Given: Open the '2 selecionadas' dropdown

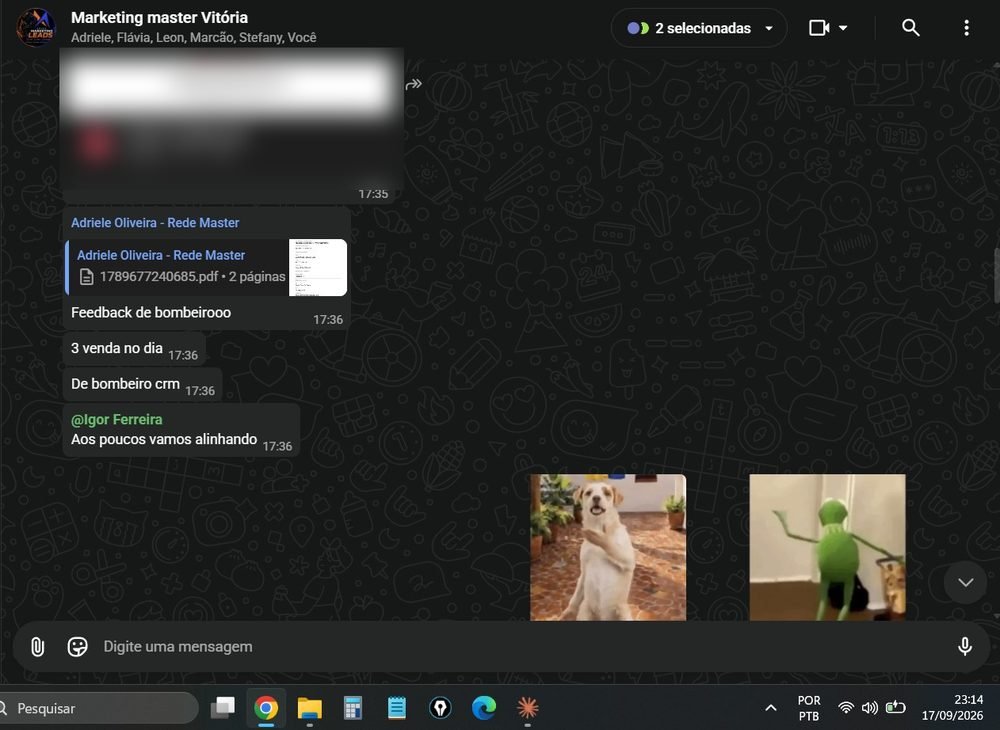Looking at the screenshot, I should click(699, 28).
